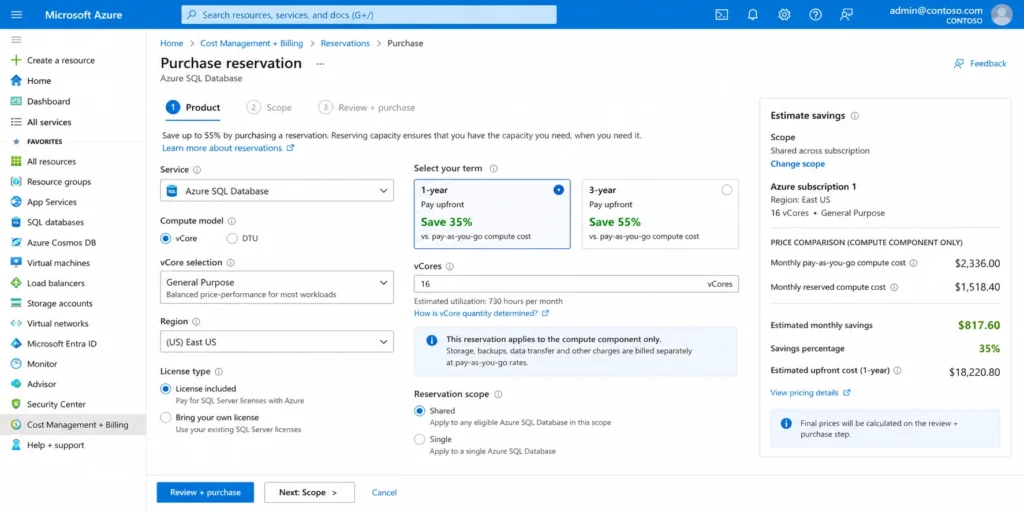Choose Bring your own license
This screenshot has width=1024, height=512.
[x=165, y=417]
